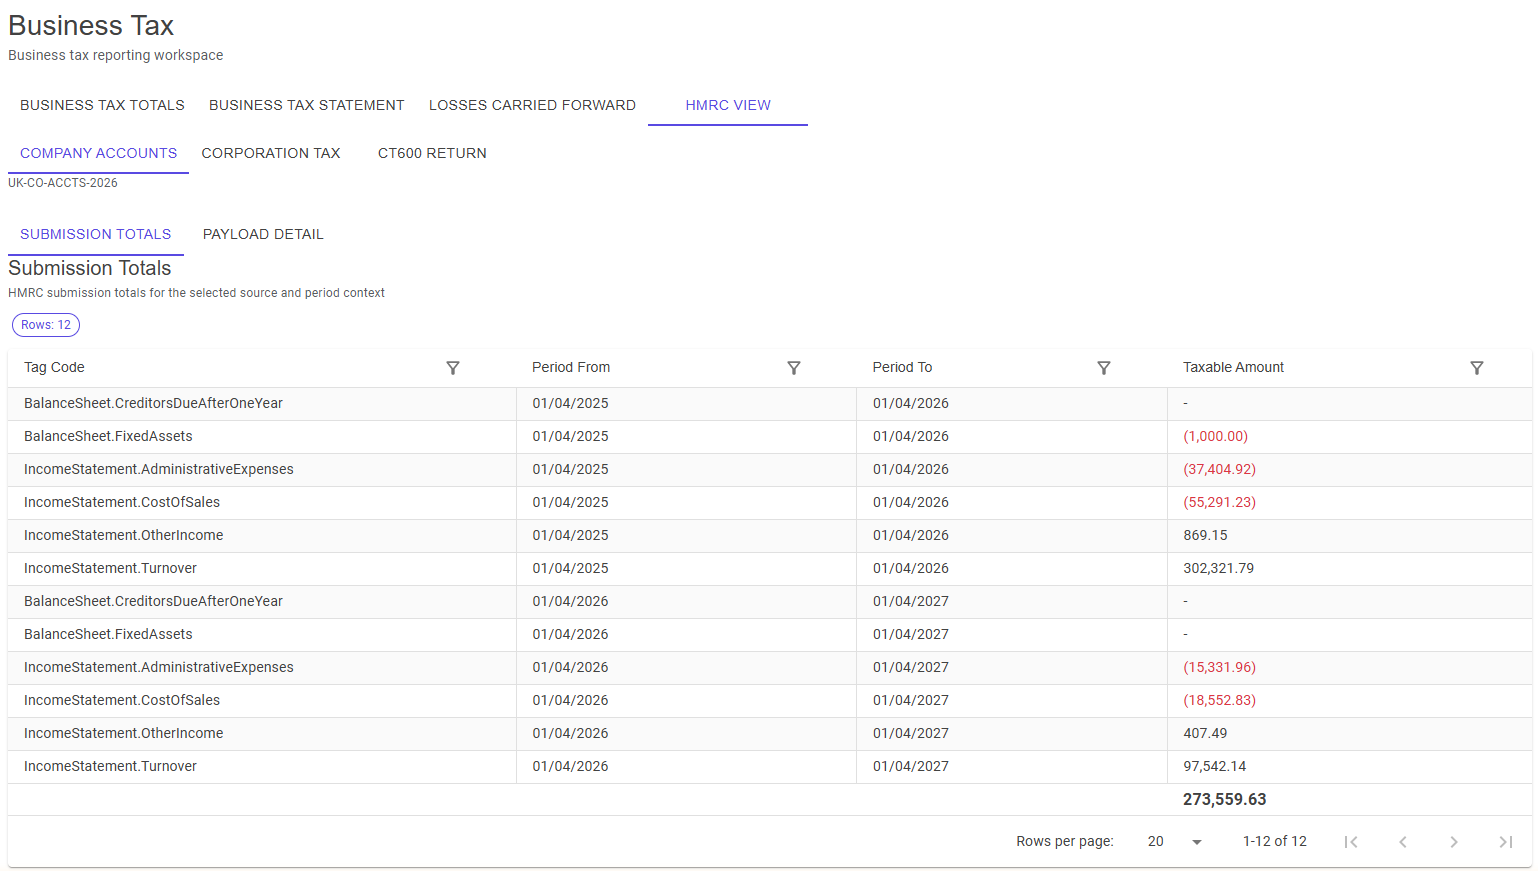Open the Losses Carried Forward tab
The image size is (1538, 871).
click(532, 105)
